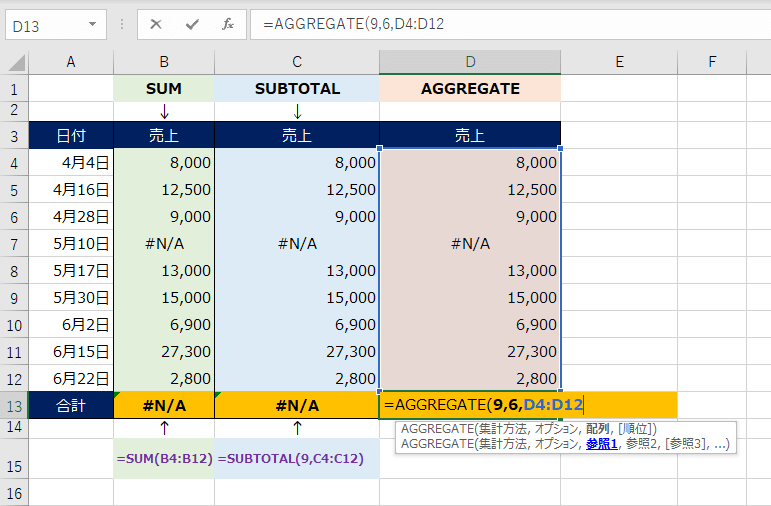Click the 日付 header cell
The height and width of the screenshot is (506, 771).
pos(71,135)
